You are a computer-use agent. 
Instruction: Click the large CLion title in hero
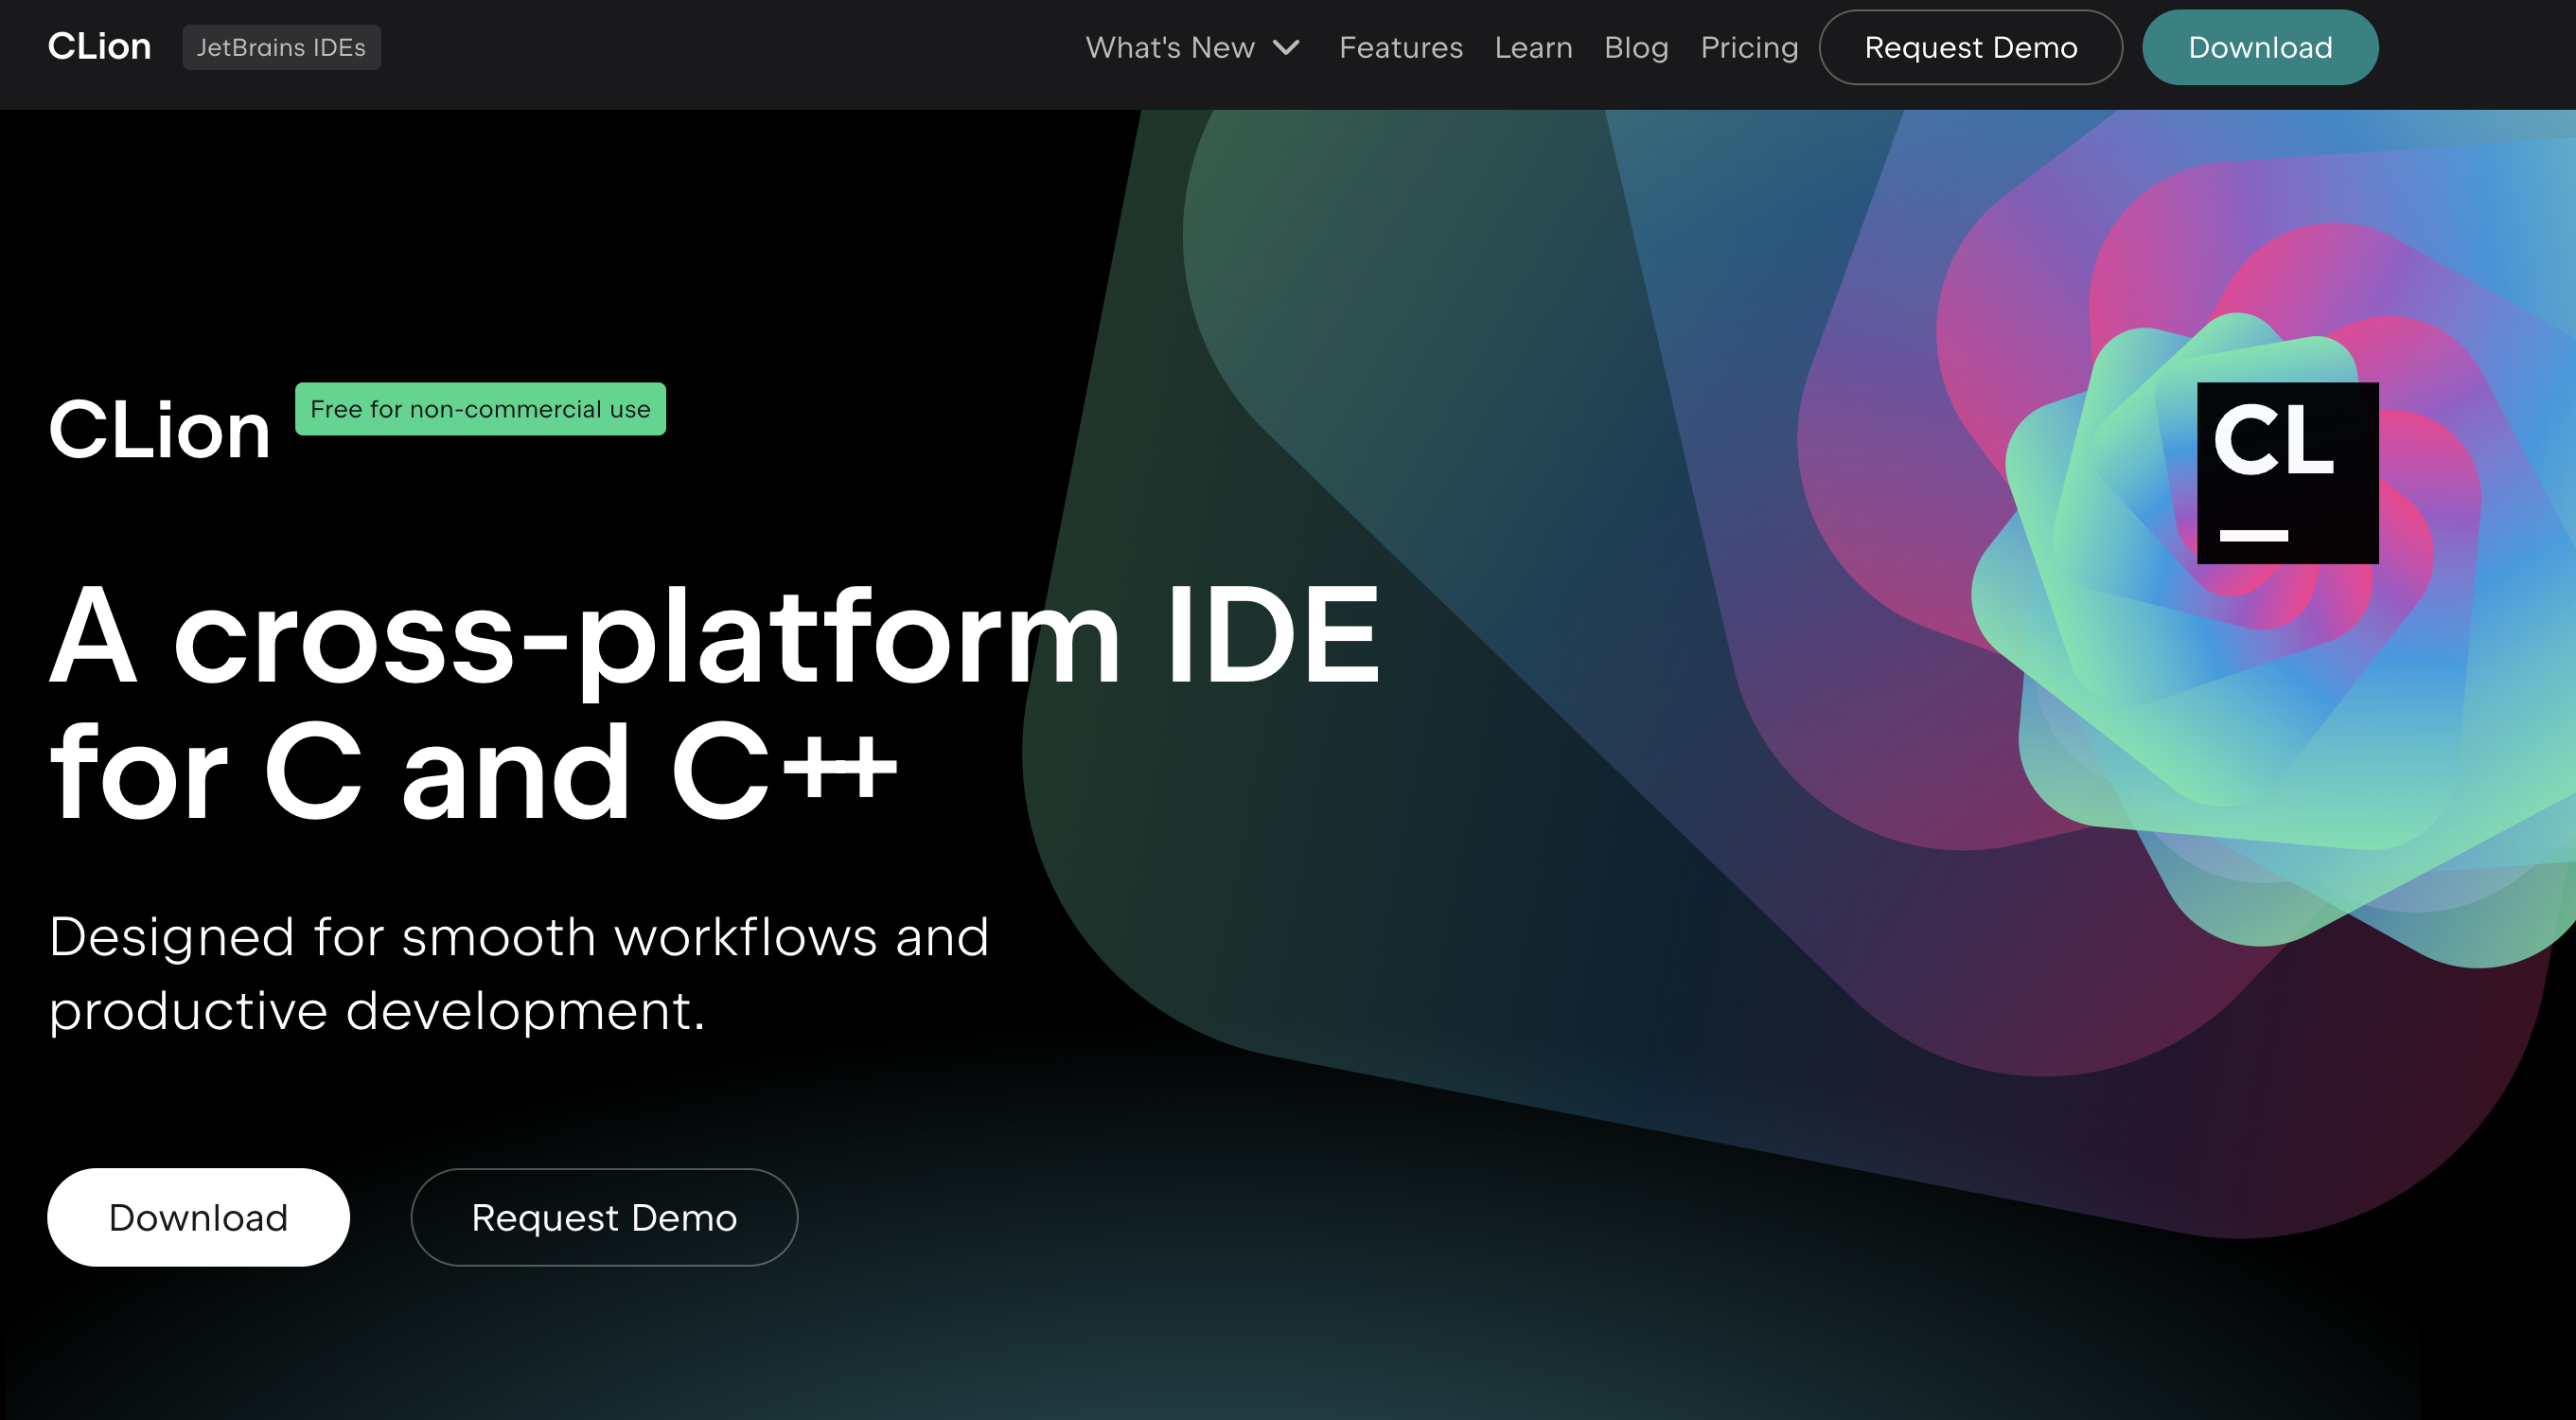(x=159, y=430)
